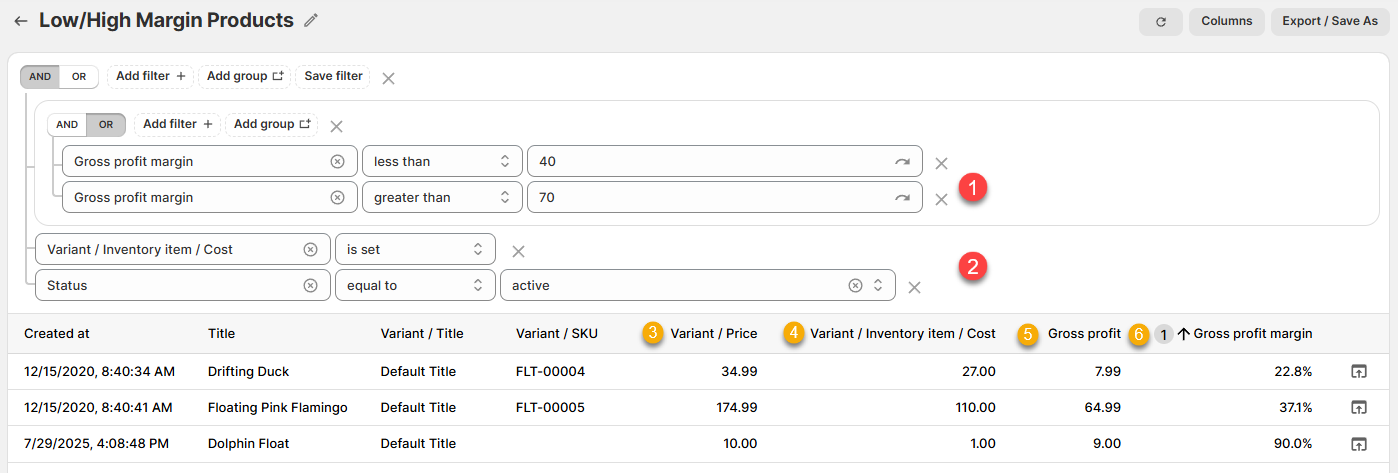The height and width of the screenshot is (473, 1398).
Task: Remove the 'less than 40' filter row
Action: tap(940, 163)
